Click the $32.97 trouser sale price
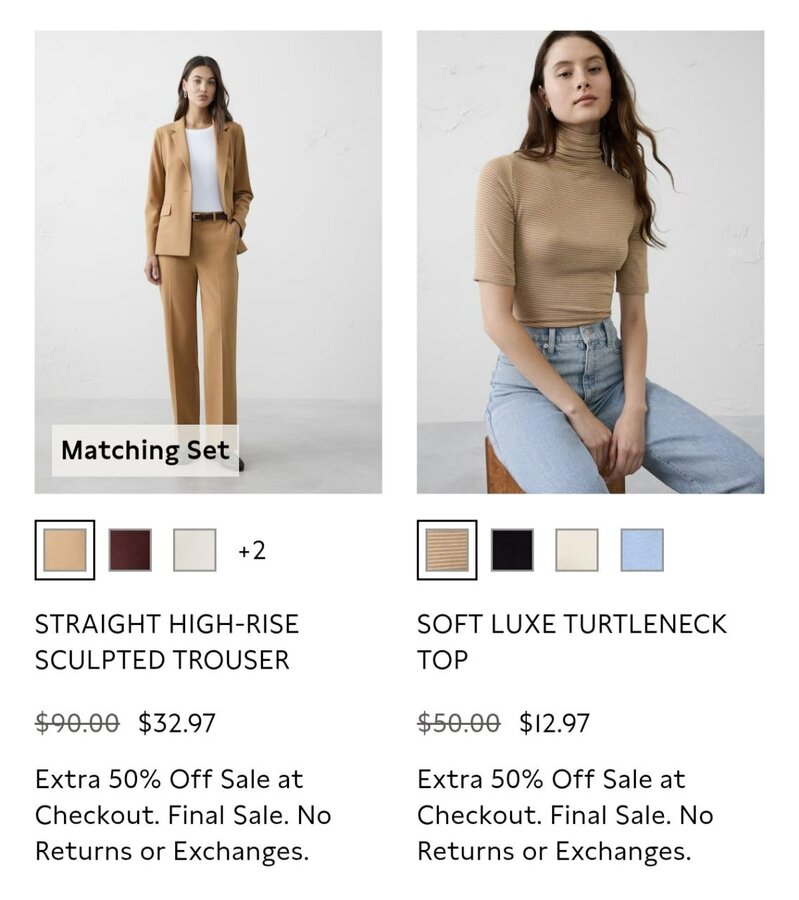This screenshot has width=799, height=900. [177, 723]
